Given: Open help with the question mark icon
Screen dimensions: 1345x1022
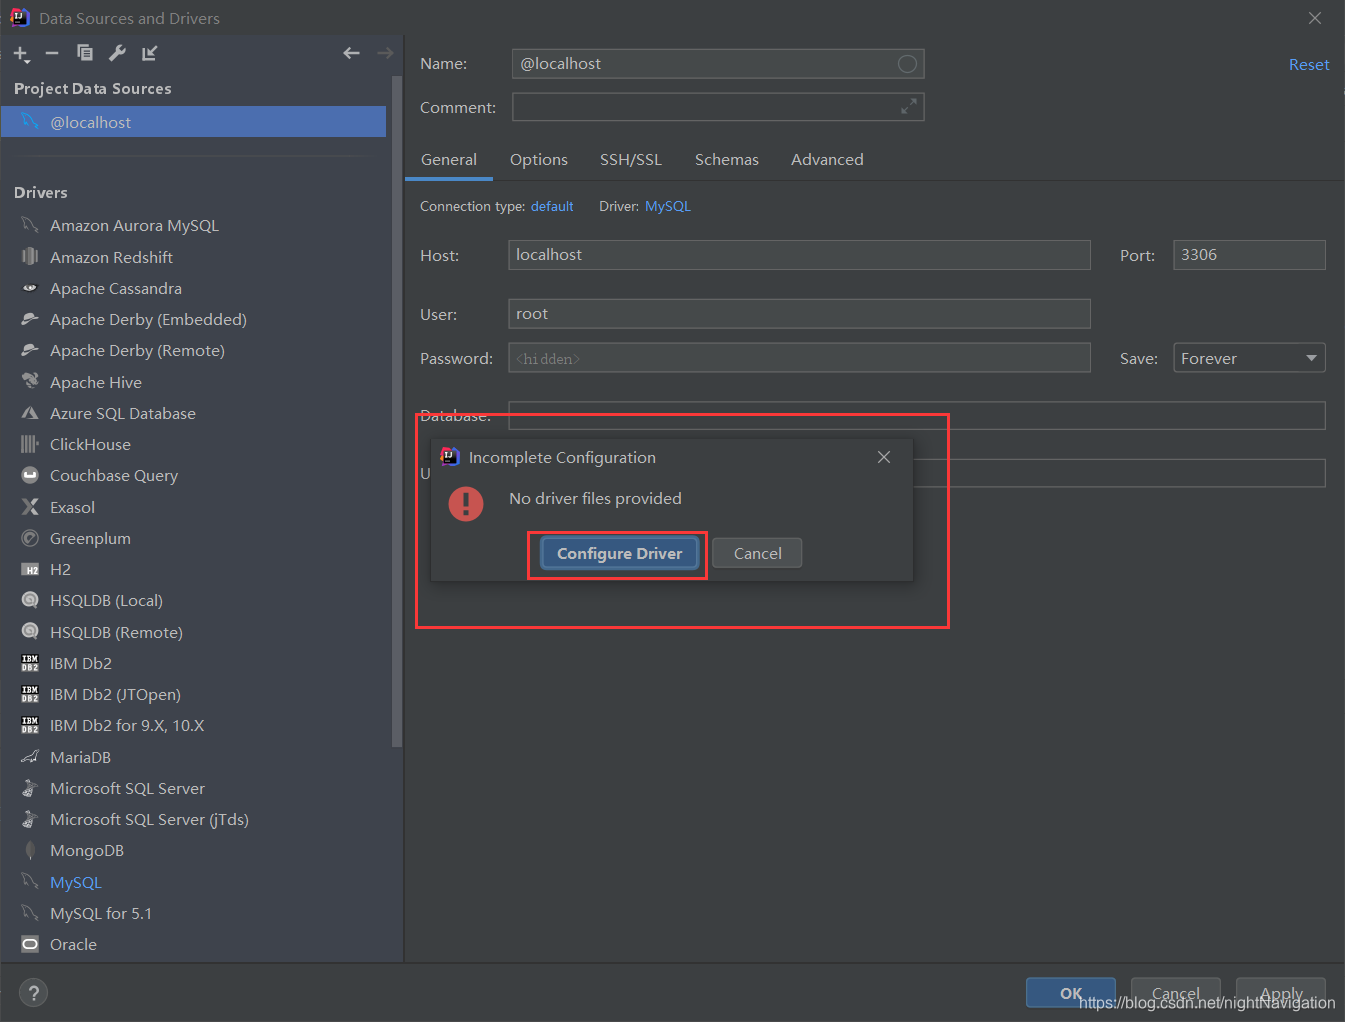Looking at the screenshot, I should [x=34, y=992].
